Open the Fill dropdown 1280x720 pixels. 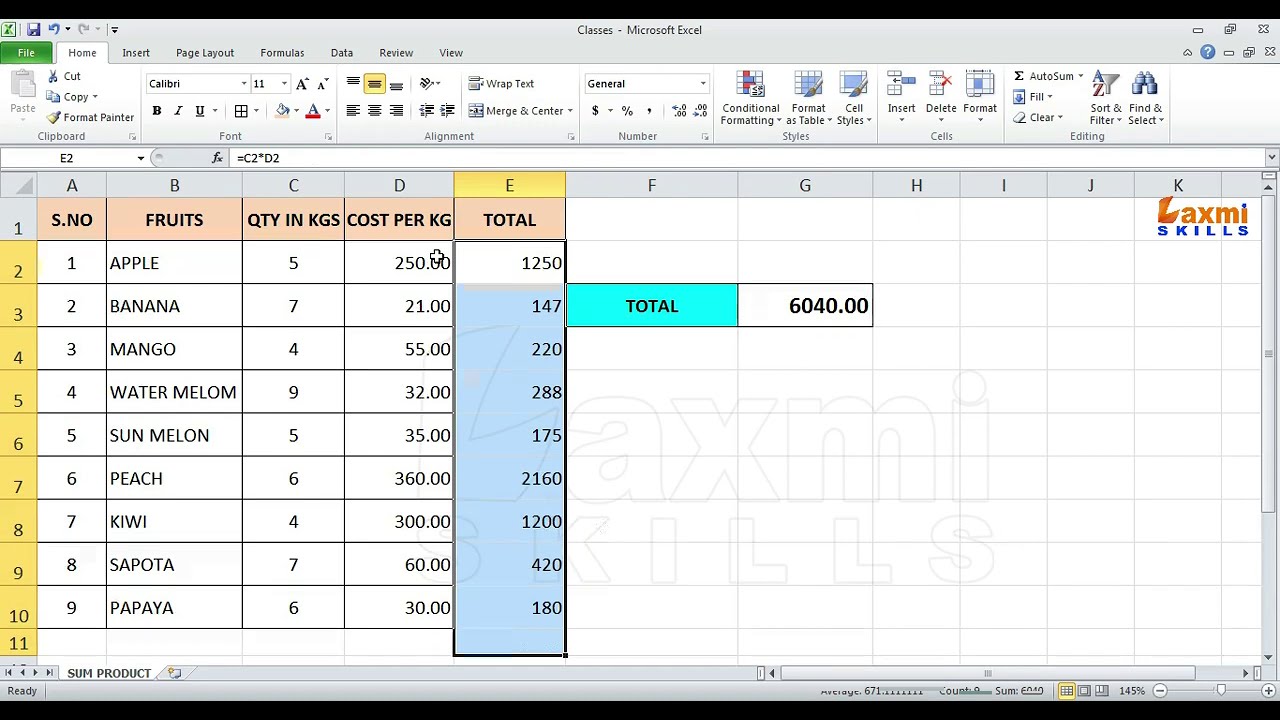[1031, 97]
